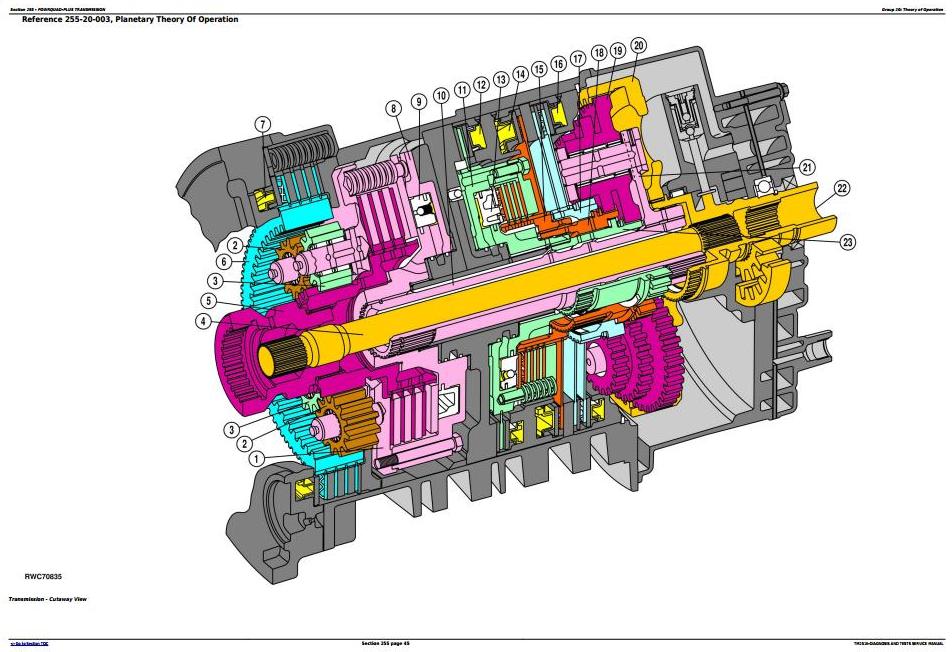Click callout number 18
This screenshot has width=952, height=652.
[x=599, y=53]
